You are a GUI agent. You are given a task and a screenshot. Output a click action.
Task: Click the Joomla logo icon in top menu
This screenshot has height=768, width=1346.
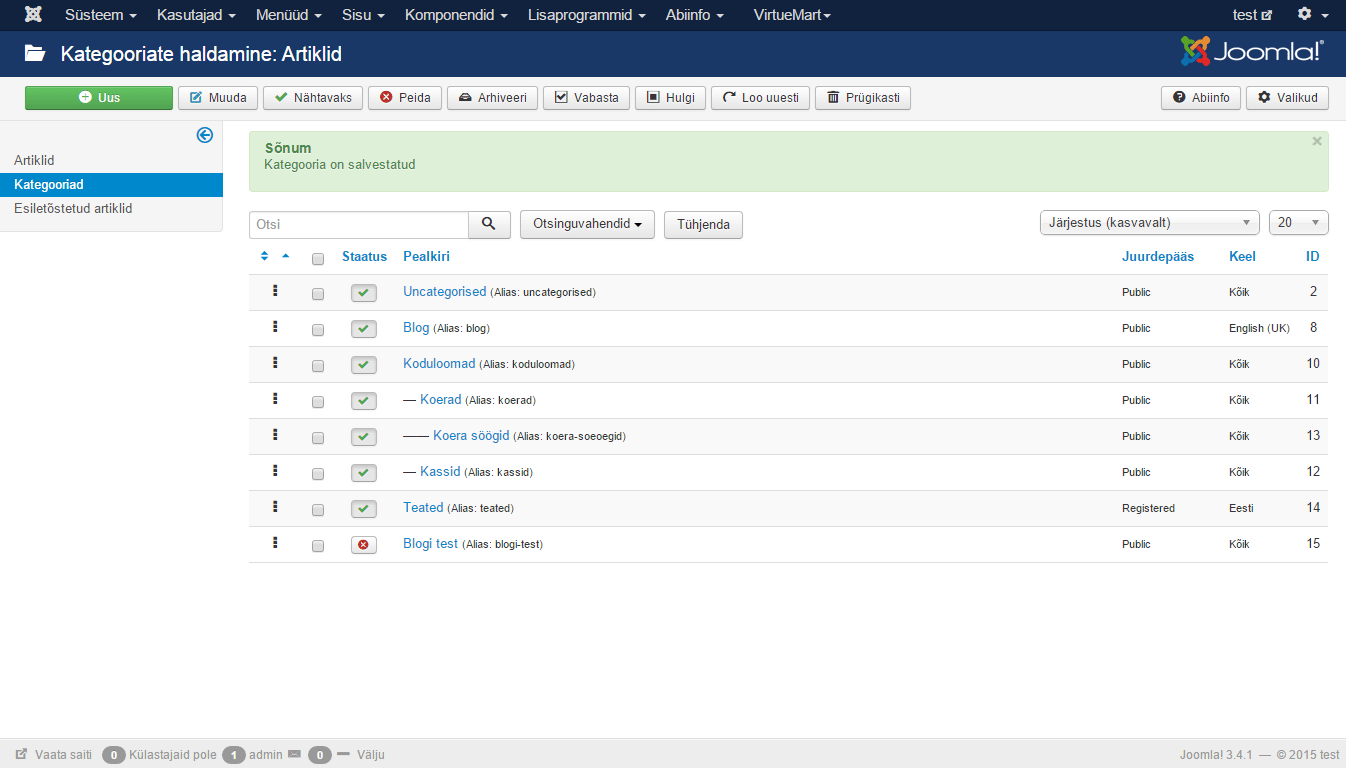pyautogui.click(x=33, y=15)
